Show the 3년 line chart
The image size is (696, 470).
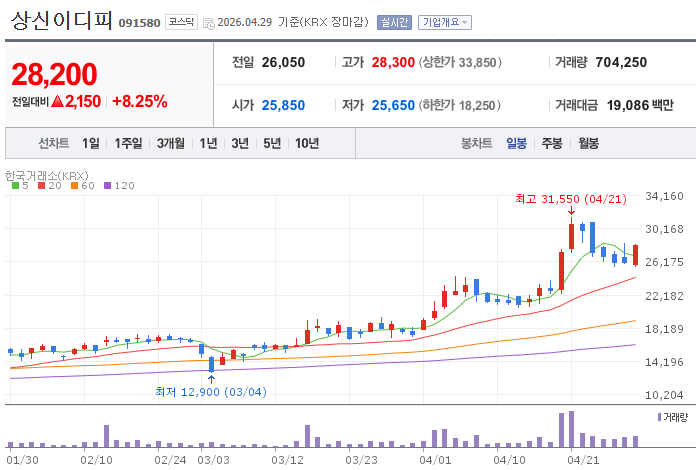[240, 143]
